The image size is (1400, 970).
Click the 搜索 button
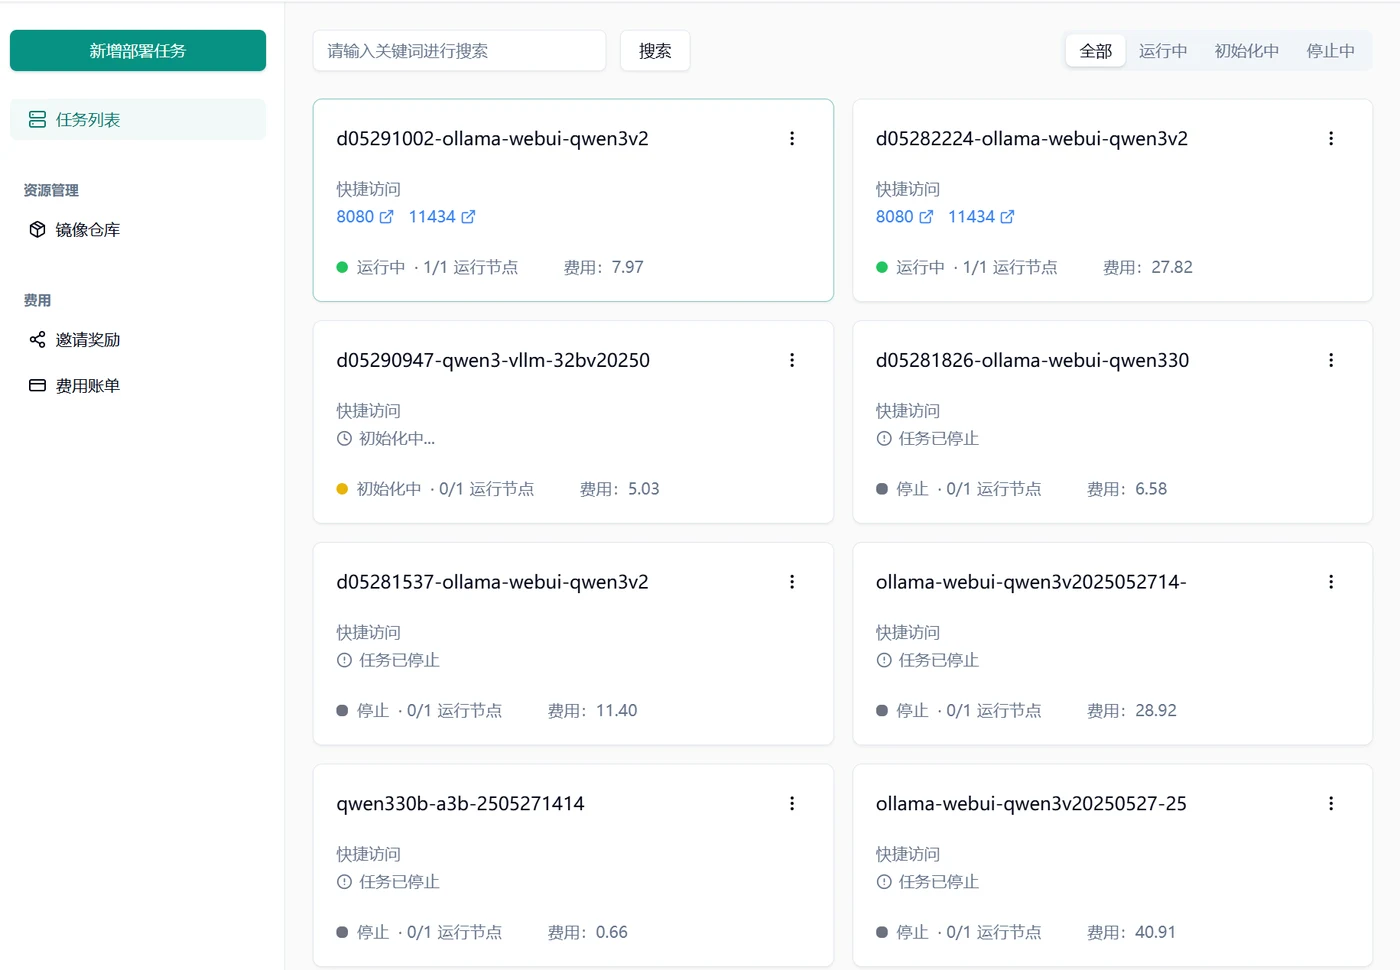(655, 51)
